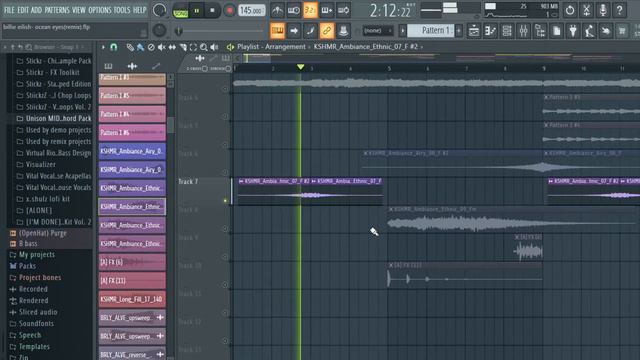Open help with question mark icon
This screenshot has height=360, width=640.
pos(620,10)
